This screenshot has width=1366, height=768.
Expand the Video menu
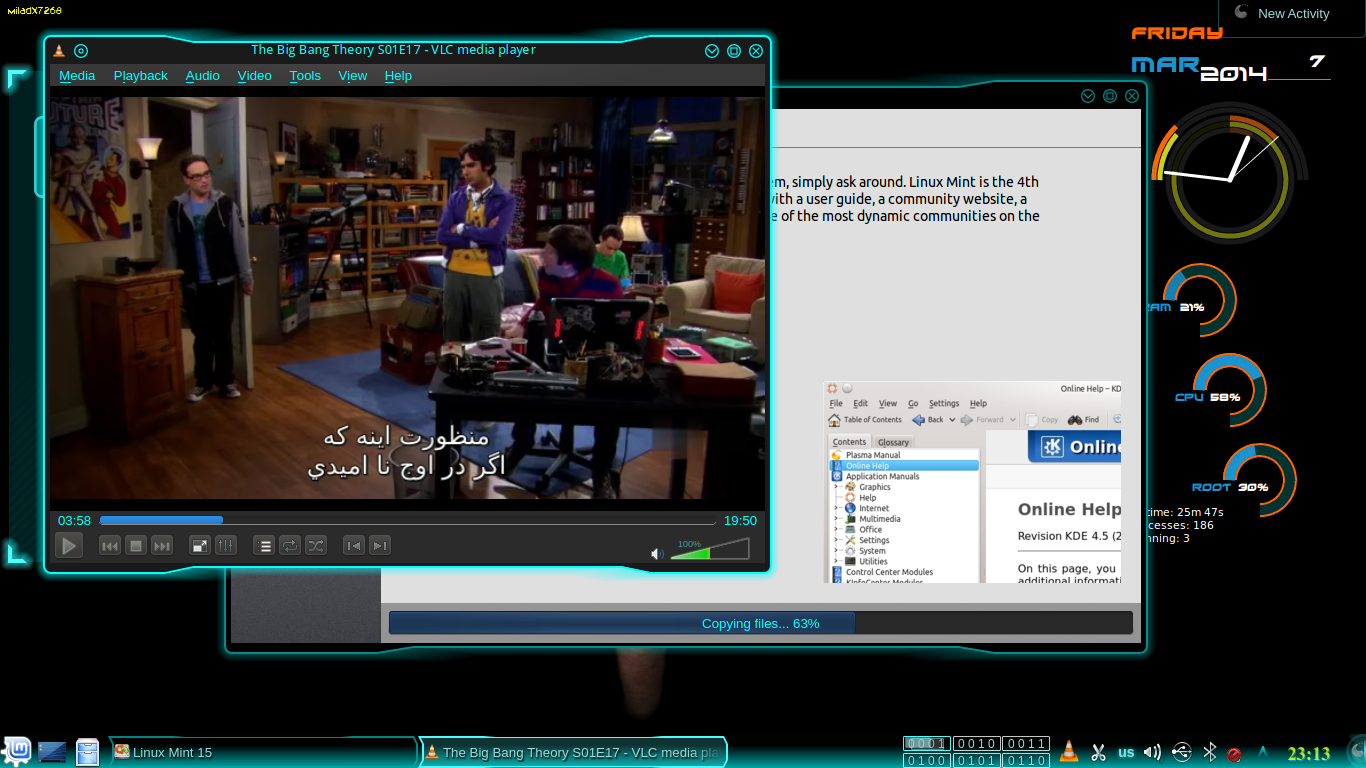254,76
